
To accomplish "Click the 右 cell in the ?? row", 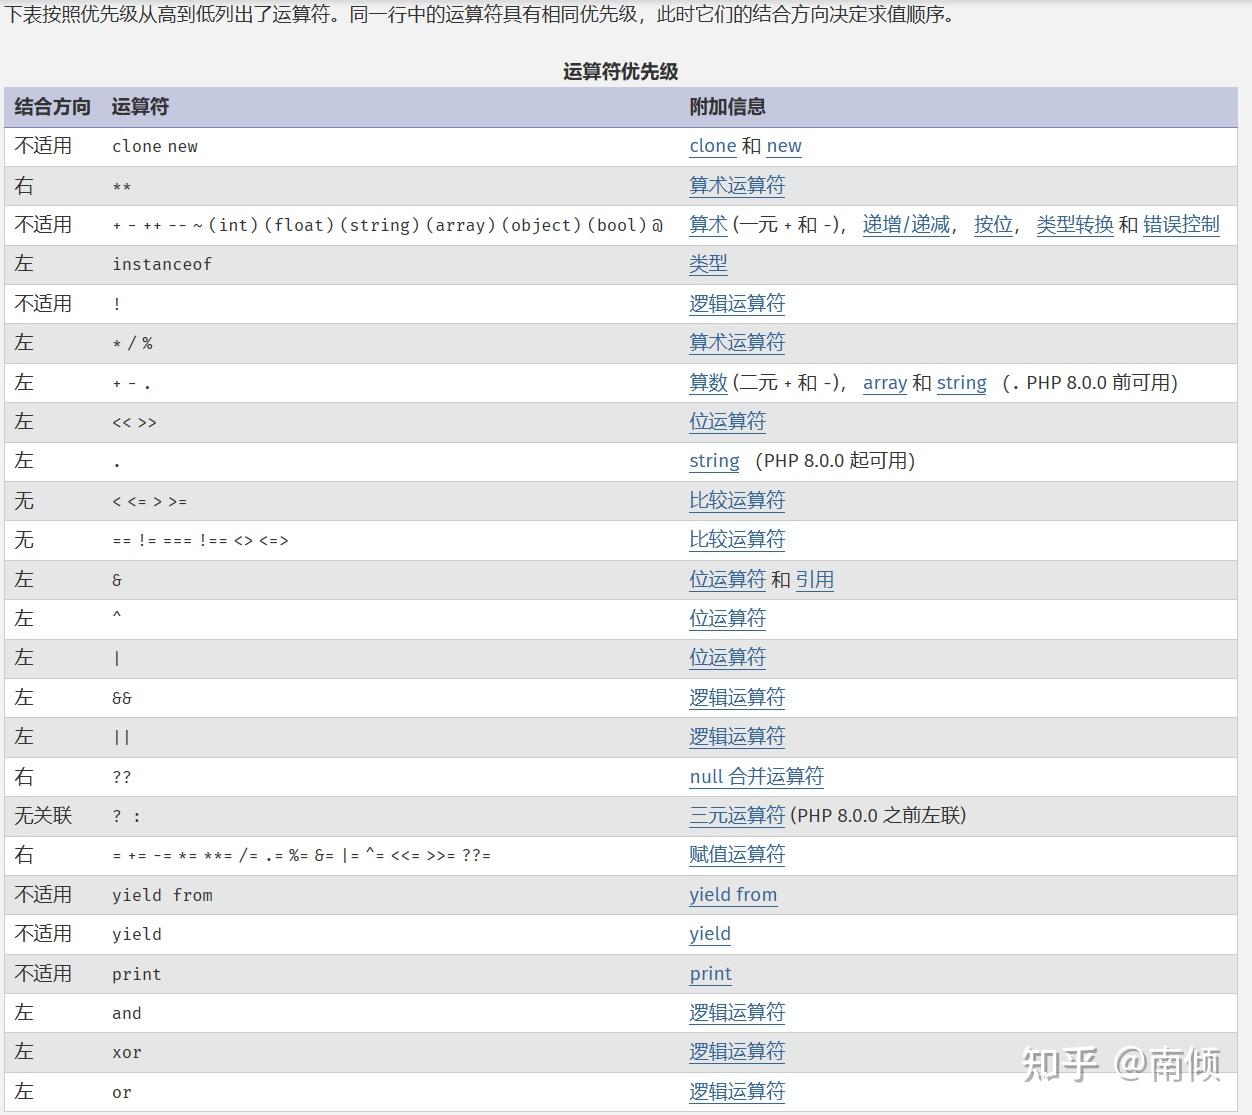I will pos(24,777).
